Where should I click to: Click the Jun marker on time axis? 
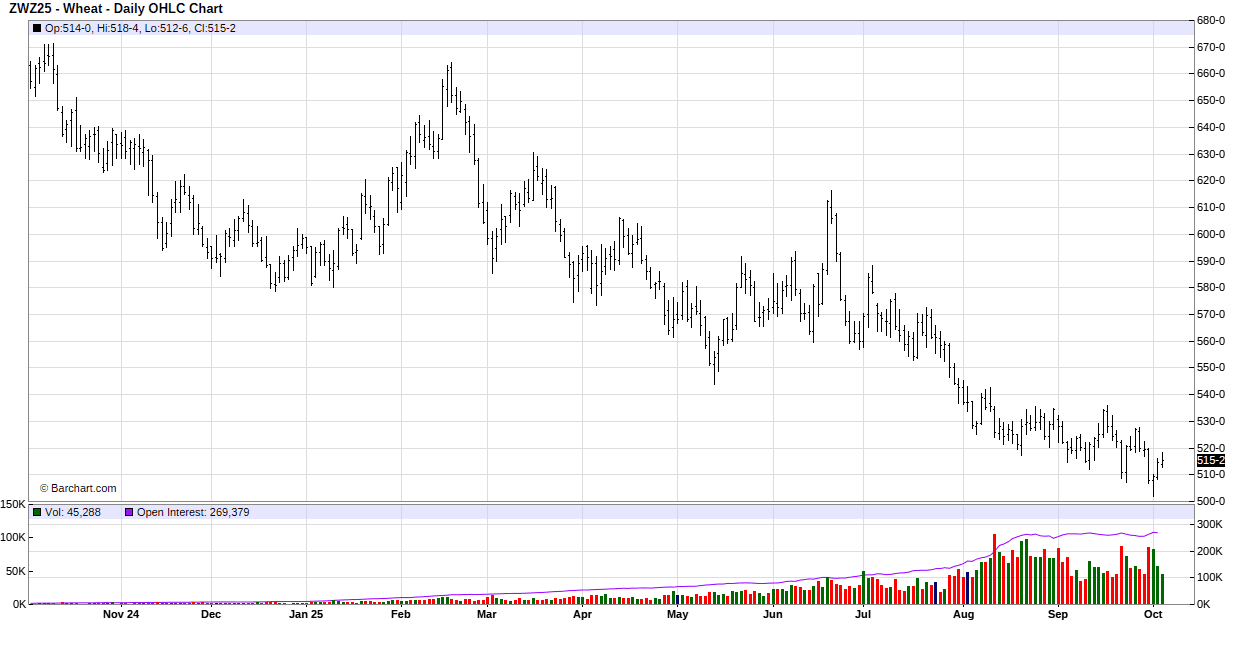tap(772, 615)
